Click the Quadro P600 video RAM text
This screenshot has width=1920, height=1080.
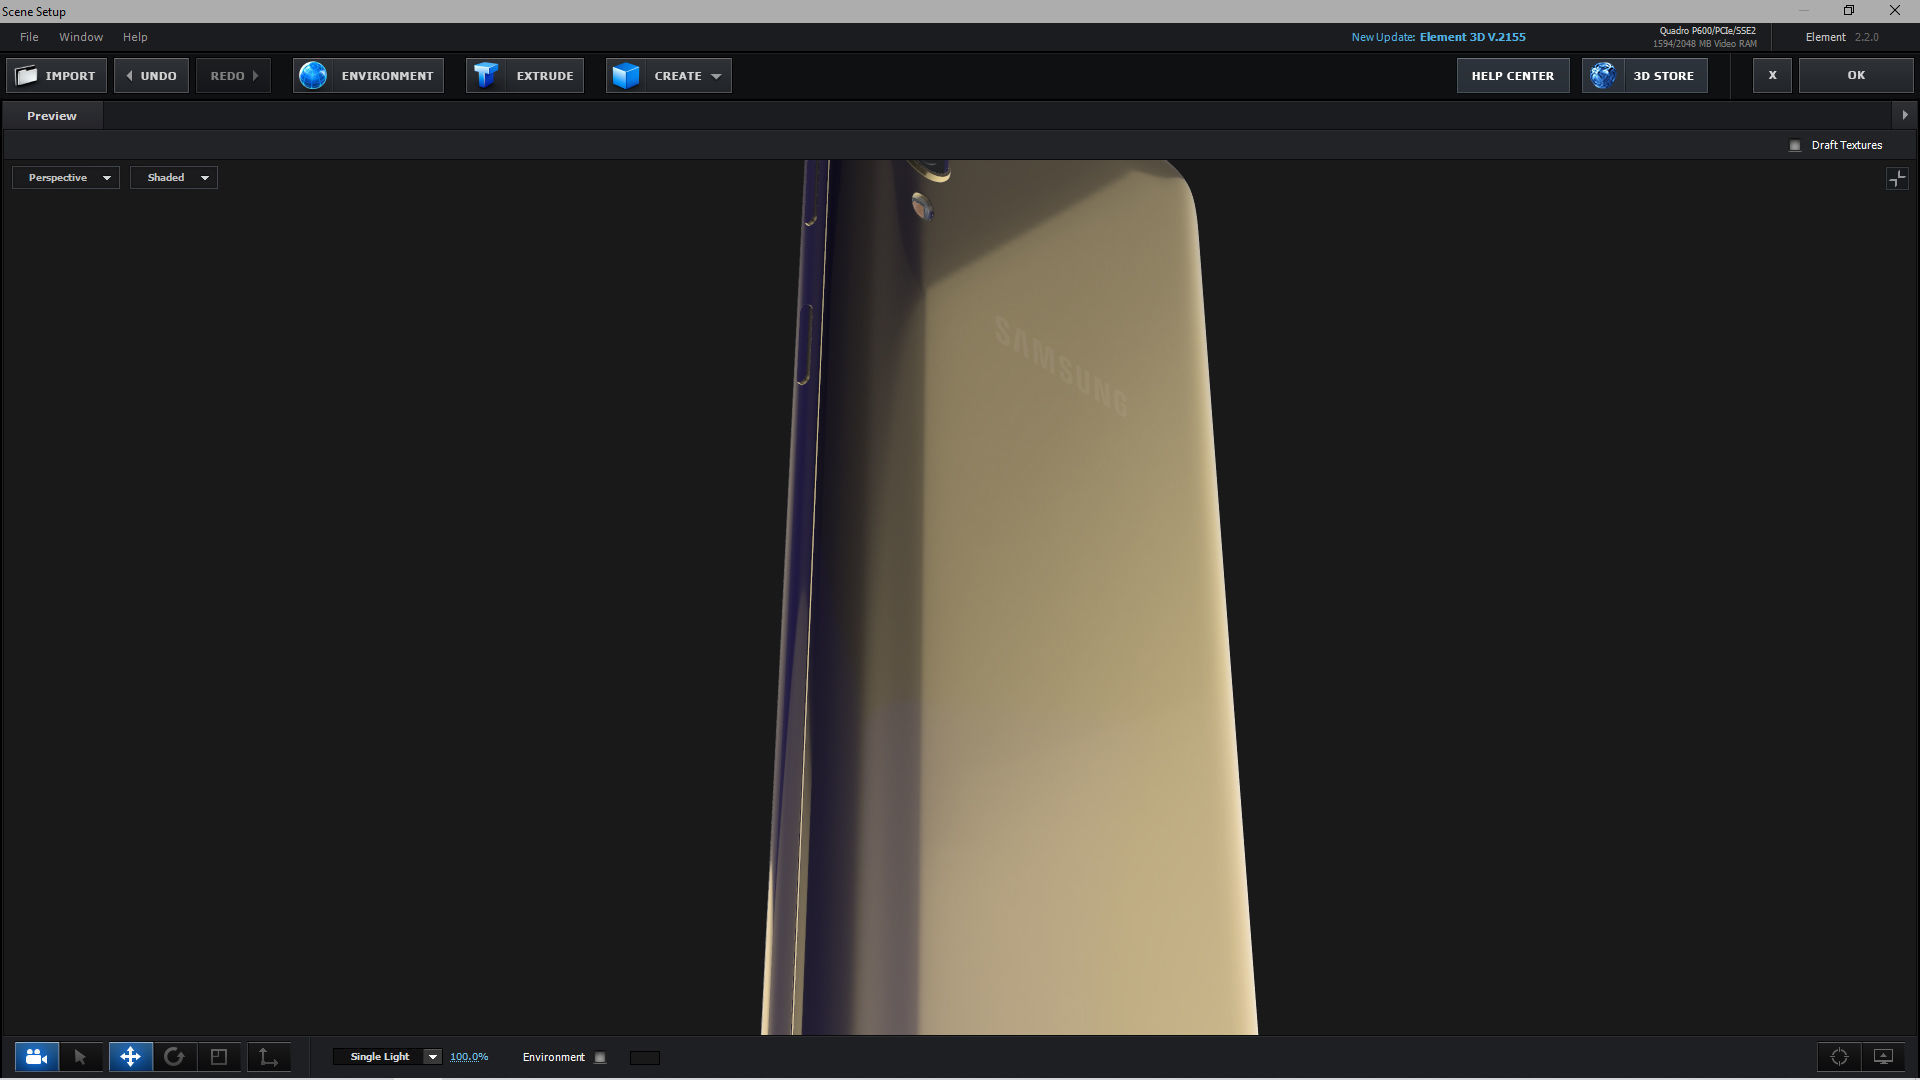(x=1705, y=37)
